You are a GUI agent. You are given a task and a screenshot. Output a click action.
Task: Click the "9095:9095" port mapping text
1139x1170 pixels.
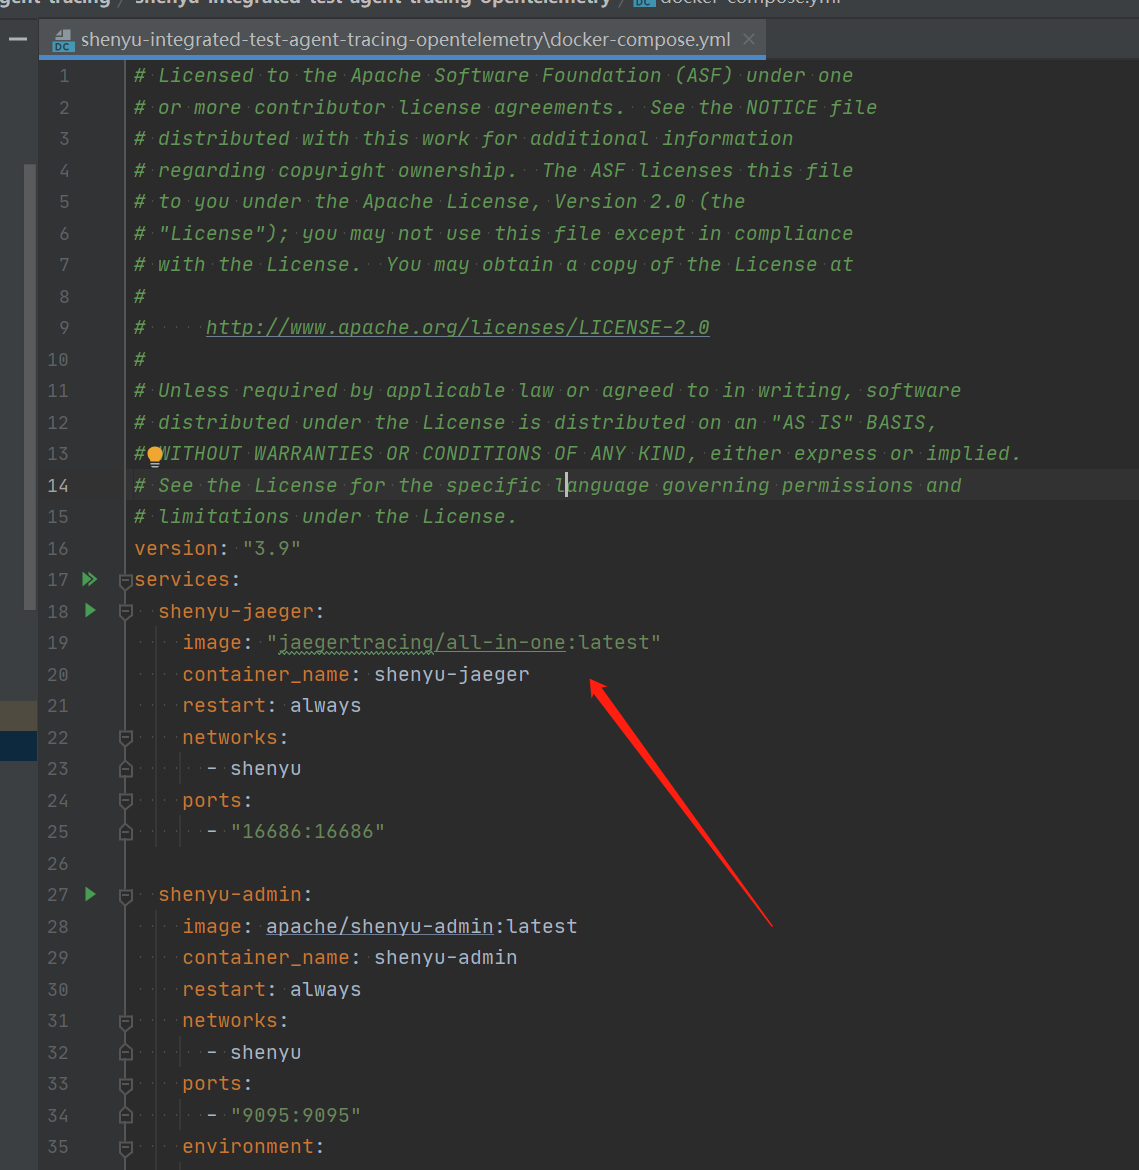pyautogui.click(x=296, y=1115)
